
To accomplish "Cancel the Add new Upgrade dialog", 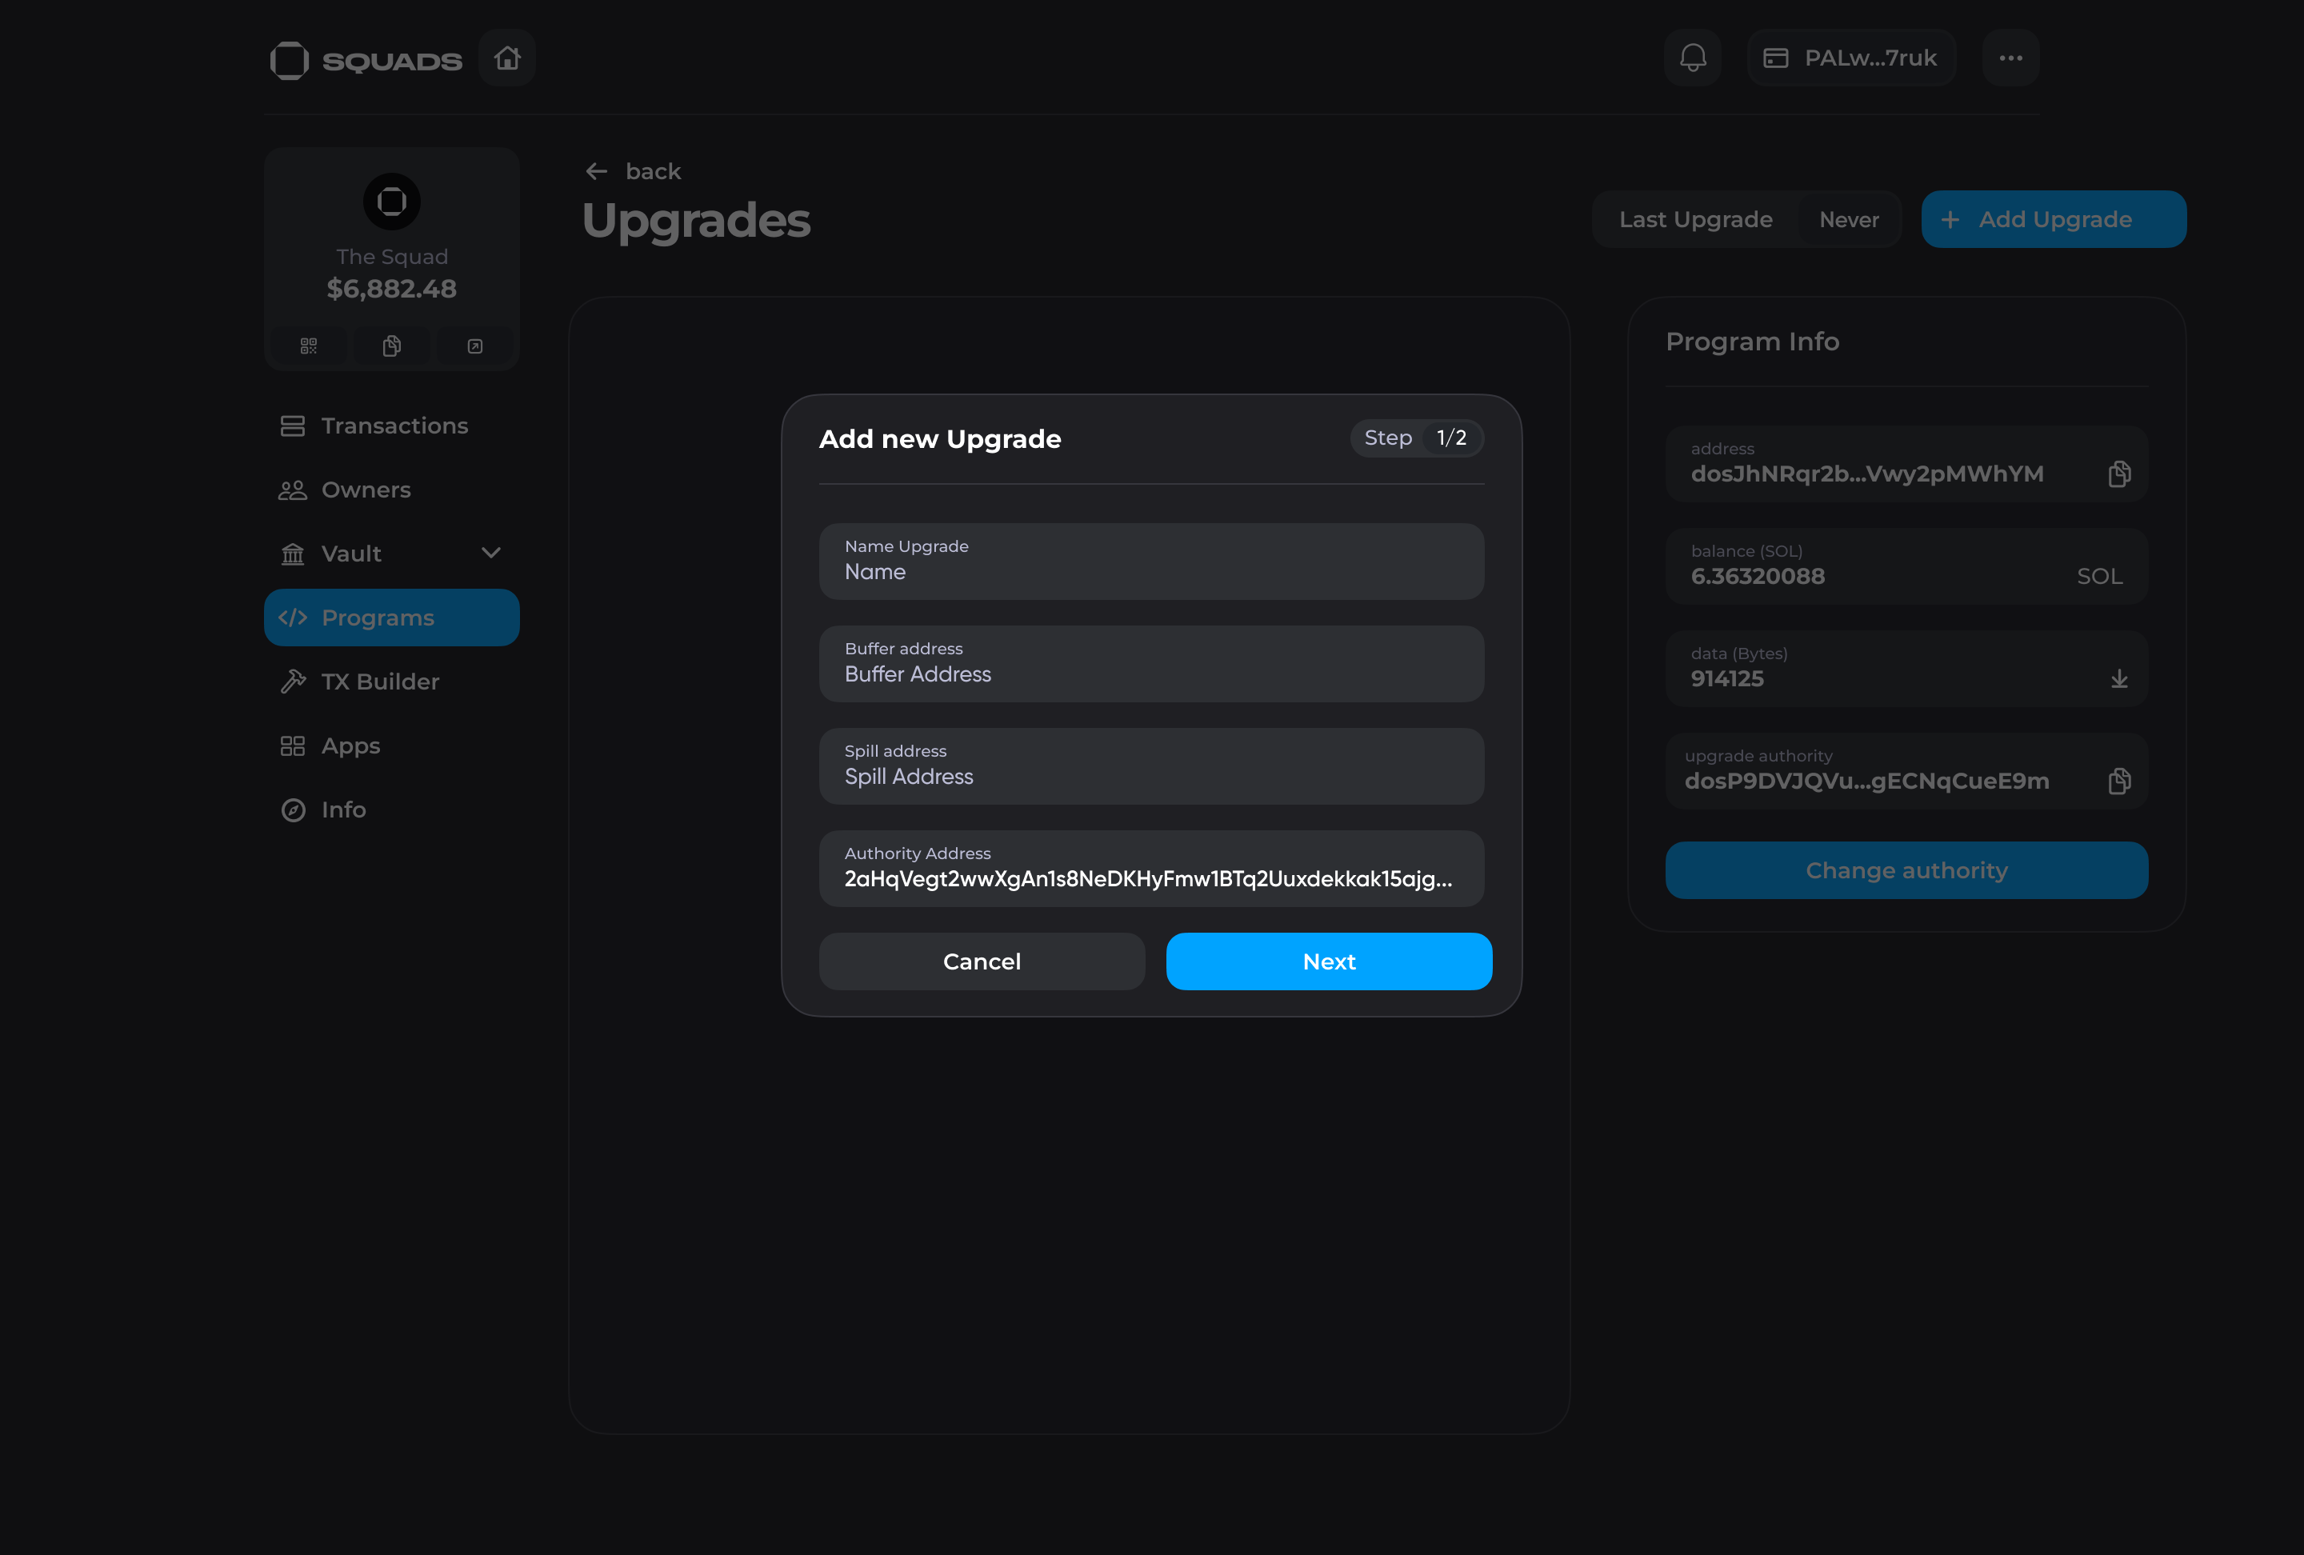I will pyautogui.click(x=981, y=961).
